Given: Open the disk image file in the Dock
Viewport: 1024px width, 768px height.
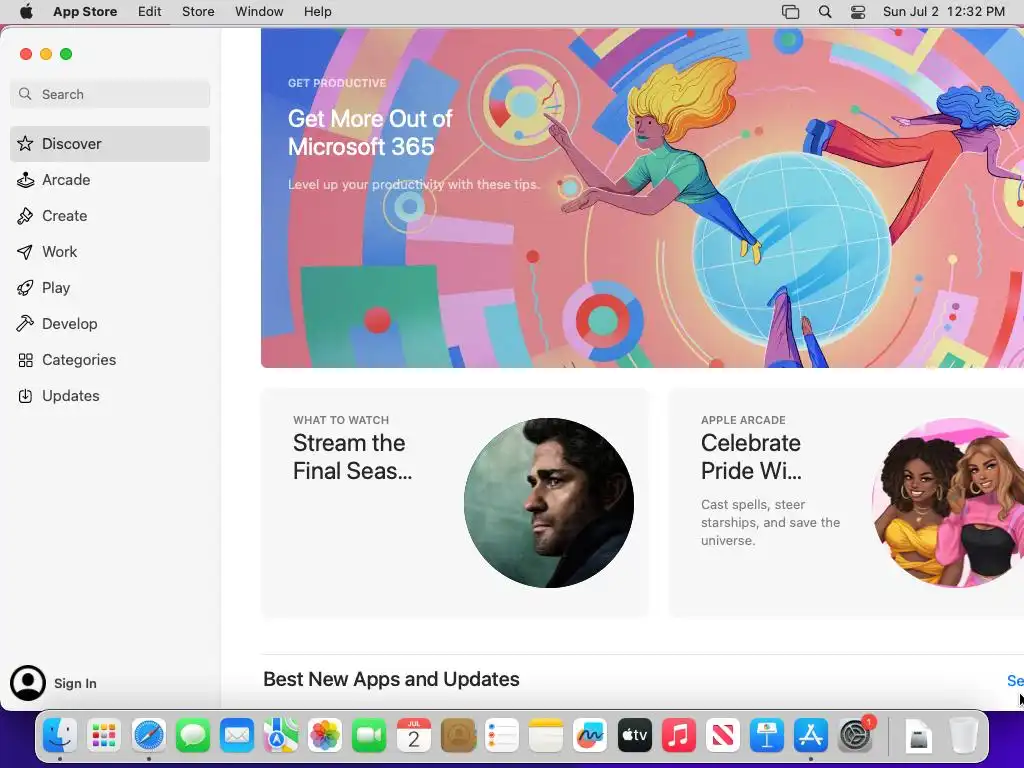Looking at the screenshot, I should 919,737.
